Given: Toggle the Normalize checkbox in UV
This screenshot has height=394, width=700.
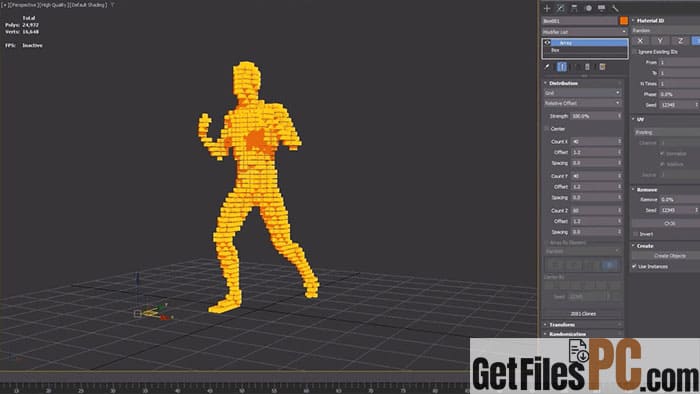Looking at the screenshot, I should [662, 153].
